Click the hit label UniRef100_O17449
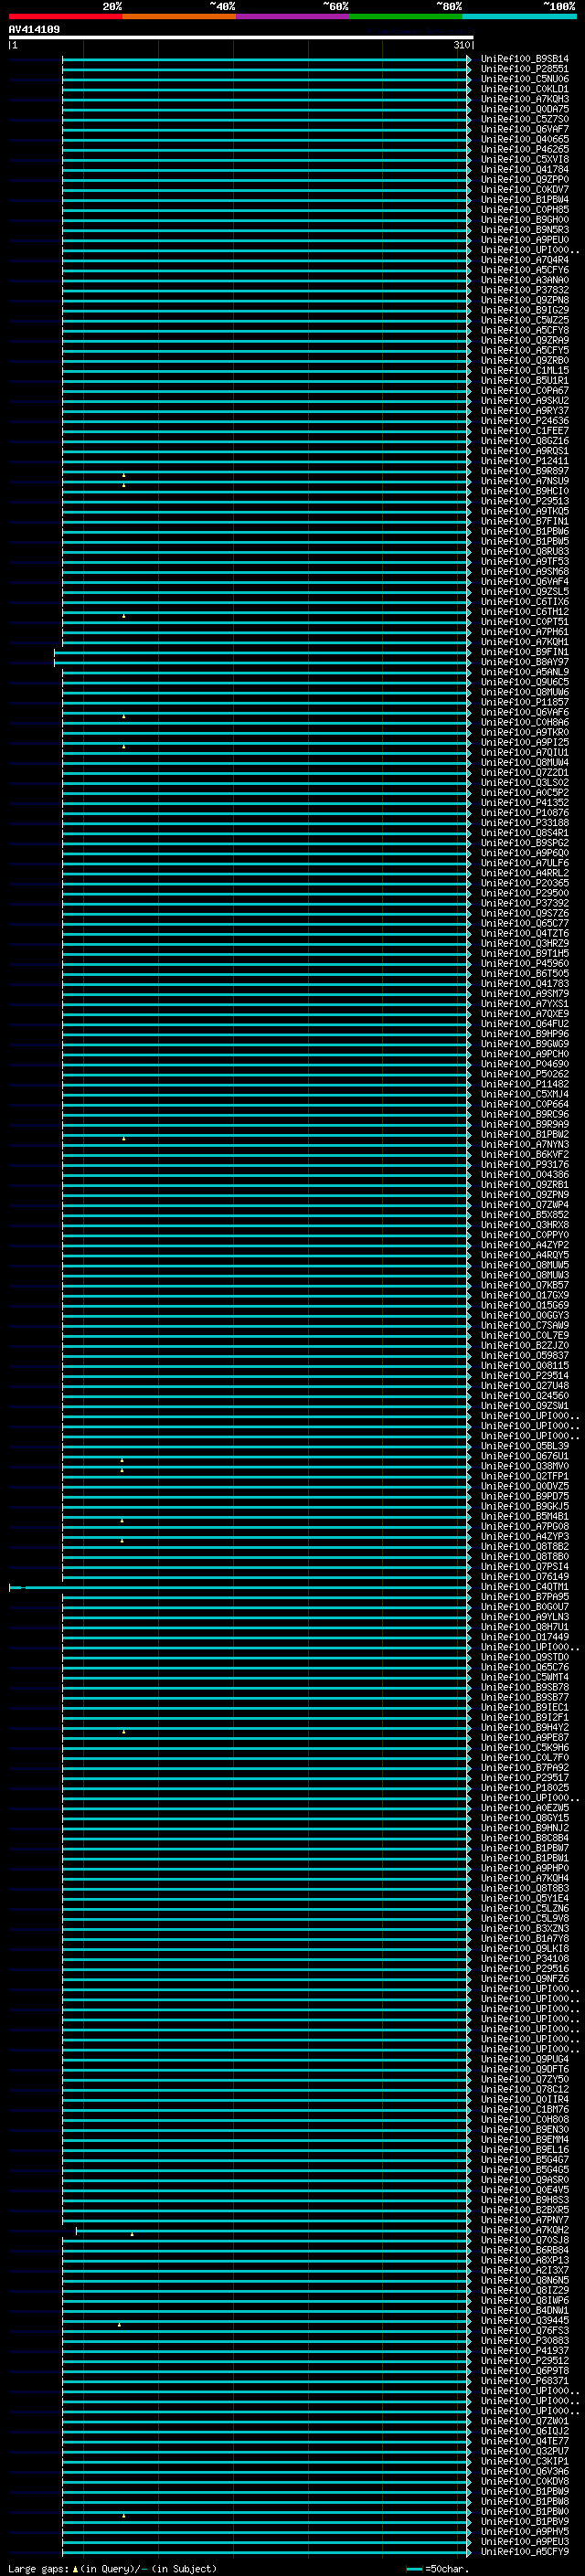Screen dimensions: 585x2576 tap(525, 1637)
